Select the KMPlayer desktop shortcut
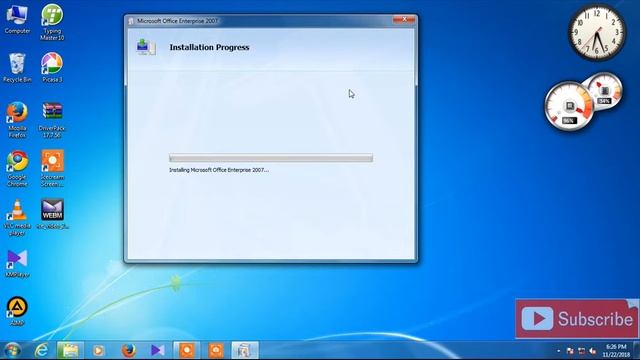 coord(17,264)
